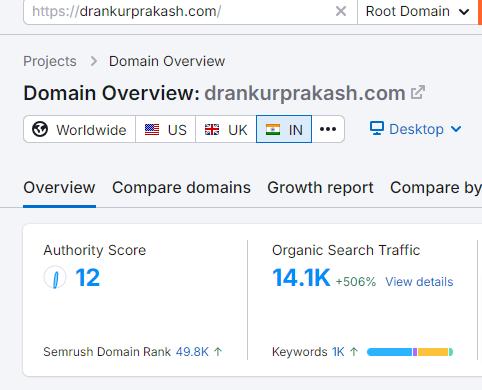Go to Projects breadcrumb link
Screen dimensions: 482x390
coord(50,61)
